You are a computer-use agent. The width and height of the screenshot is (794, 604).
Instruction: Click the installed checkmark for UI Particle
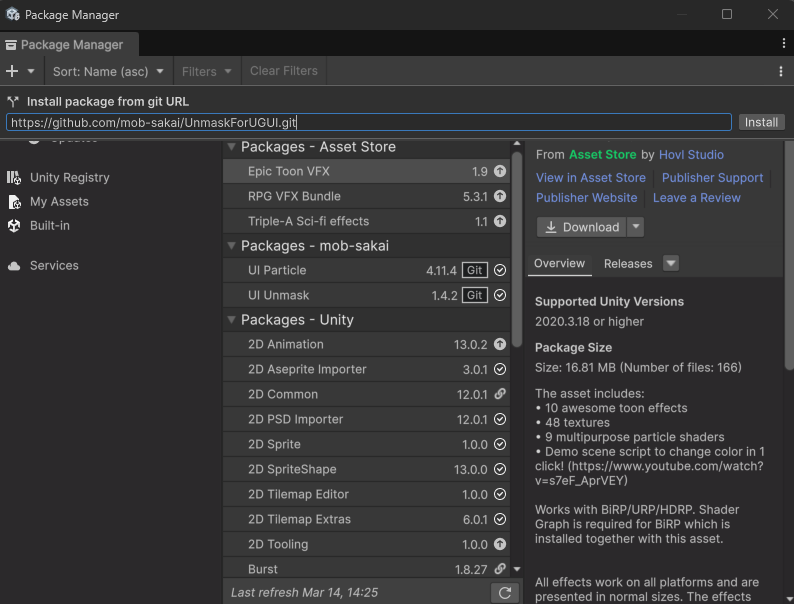pos(500,270)
